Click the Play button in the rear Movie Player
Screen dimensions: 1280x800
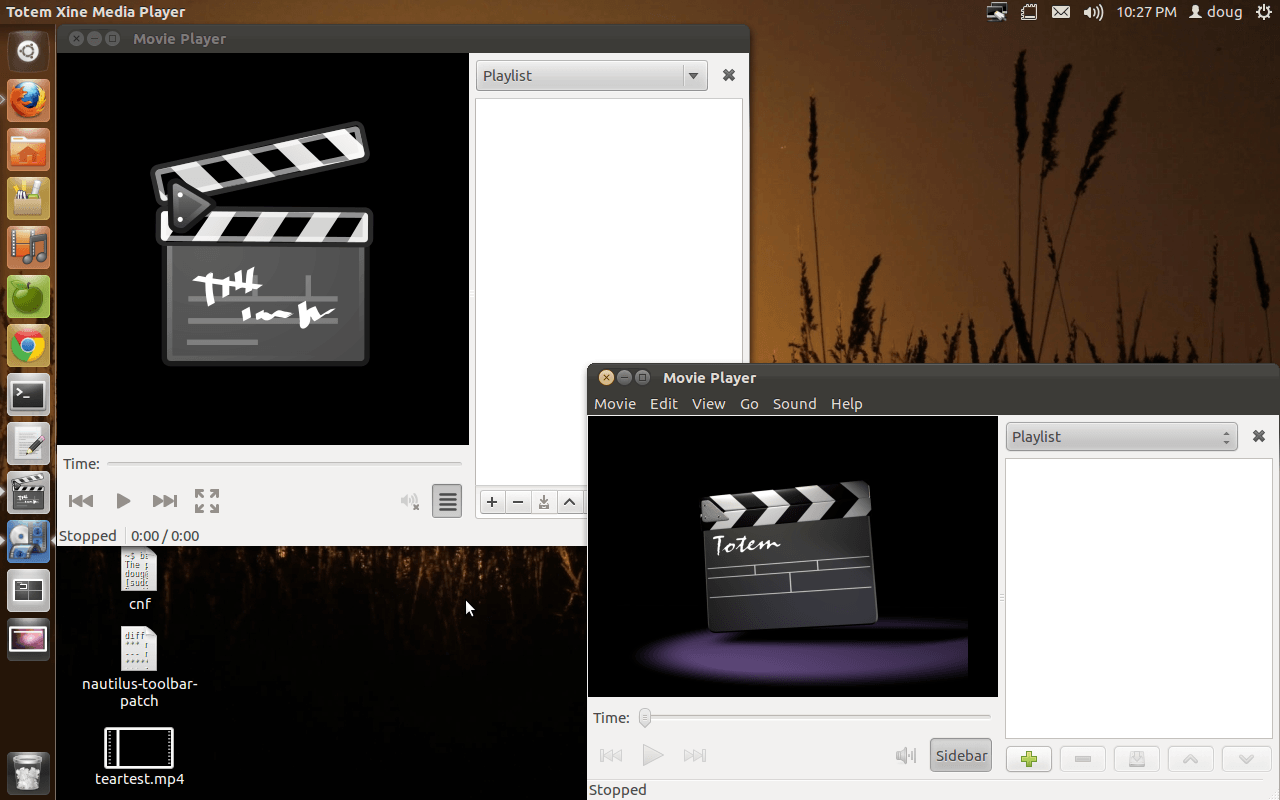(123, 501)
